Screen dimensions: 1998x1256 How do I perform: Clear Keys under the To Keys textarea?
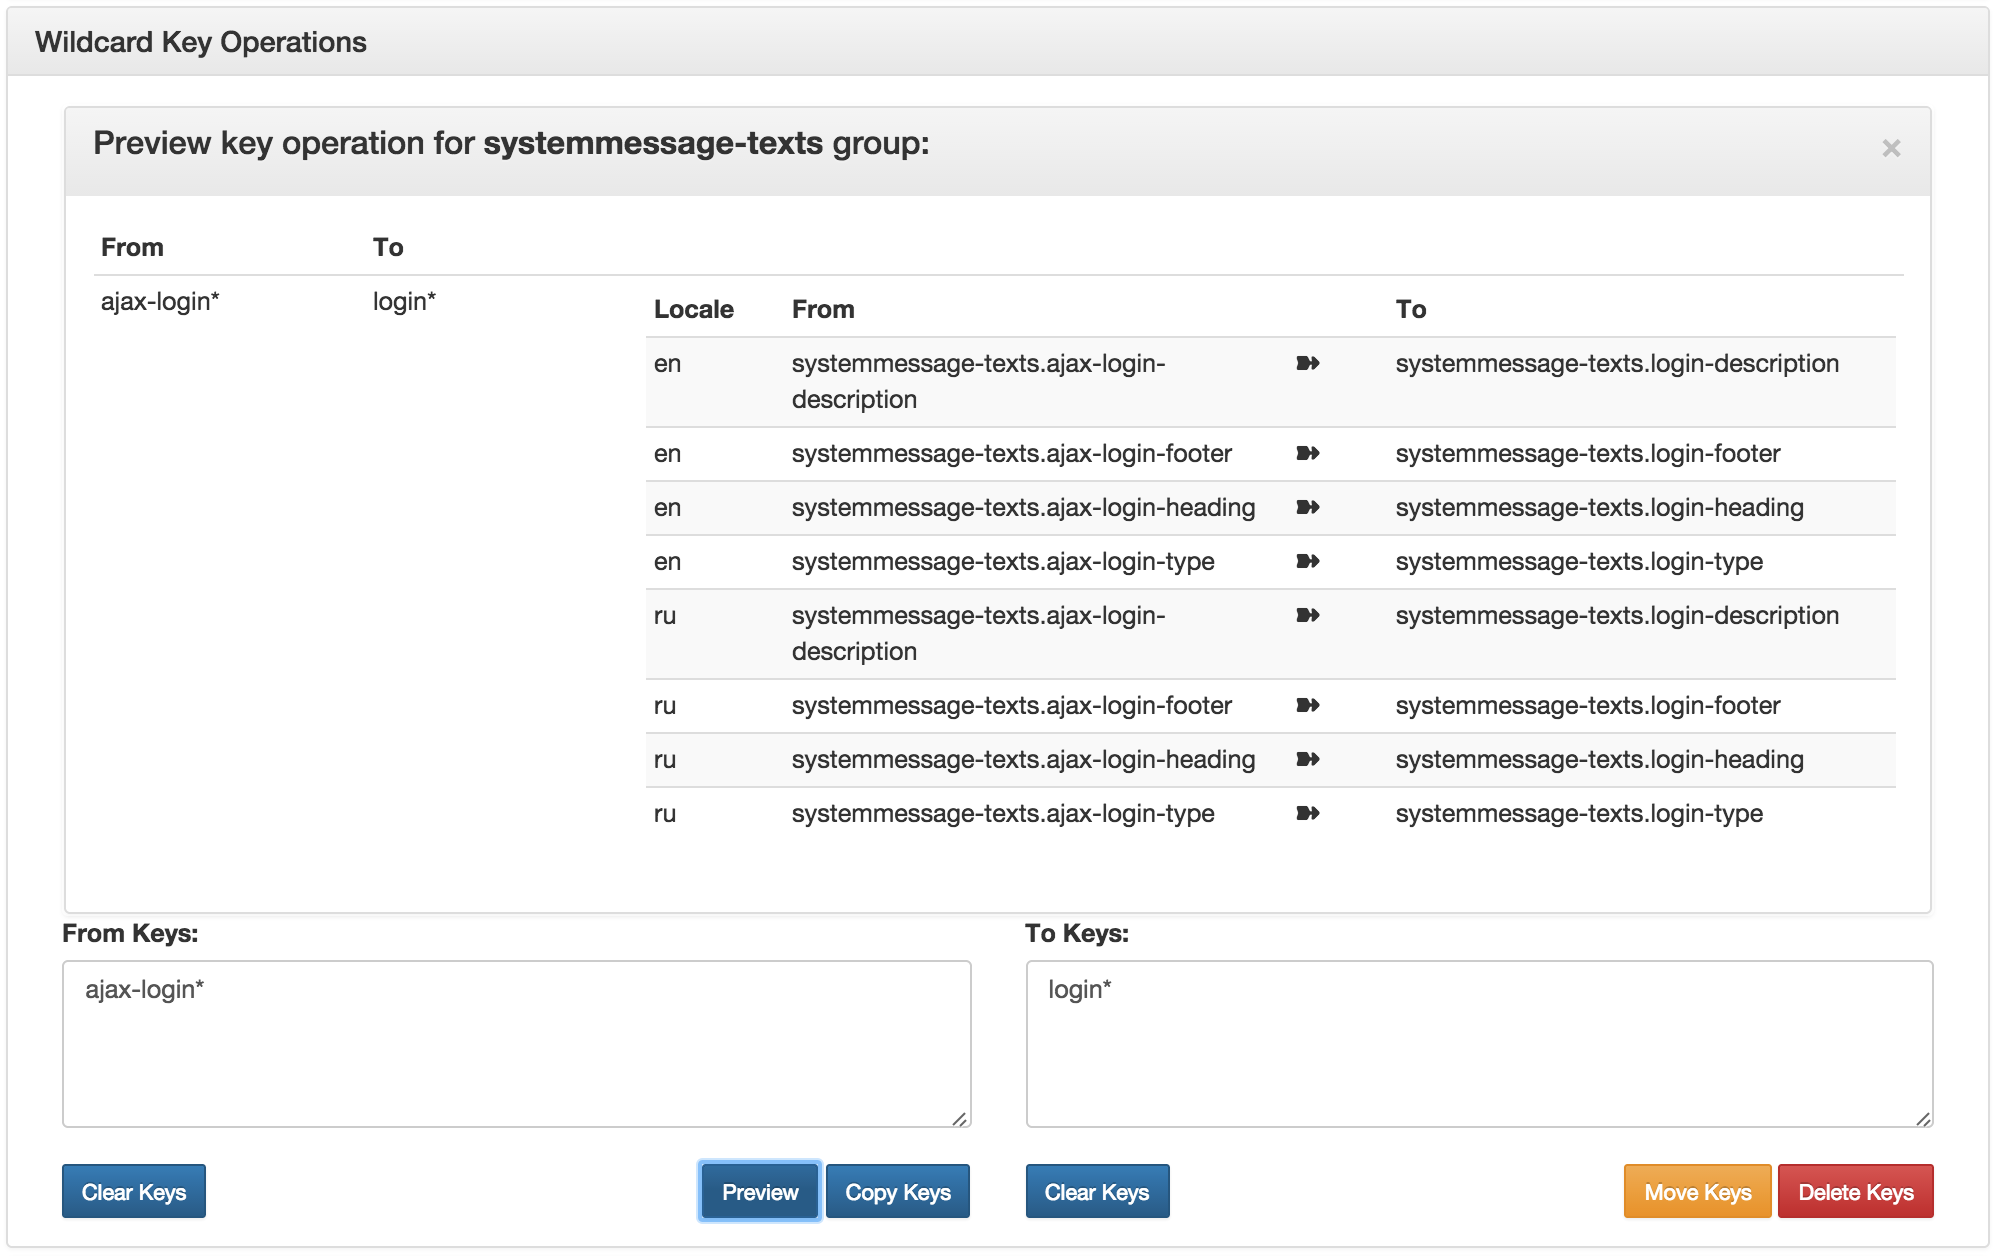(1097, 1191)
